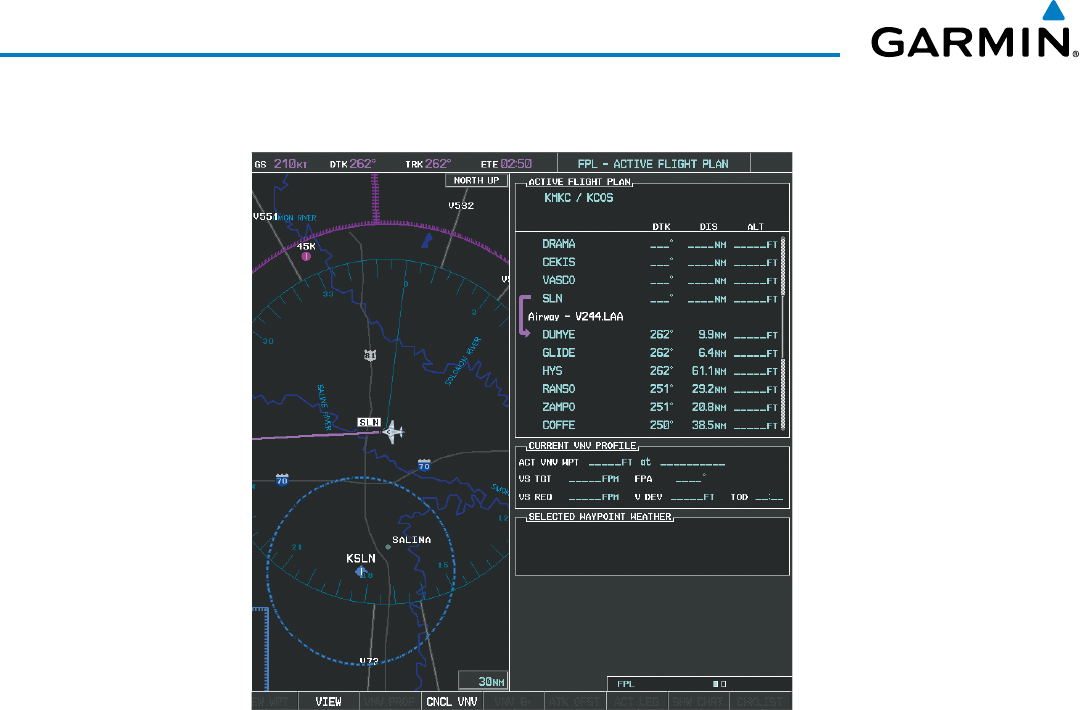Click the aircraft symbol on the map

[x=393, y=432]
